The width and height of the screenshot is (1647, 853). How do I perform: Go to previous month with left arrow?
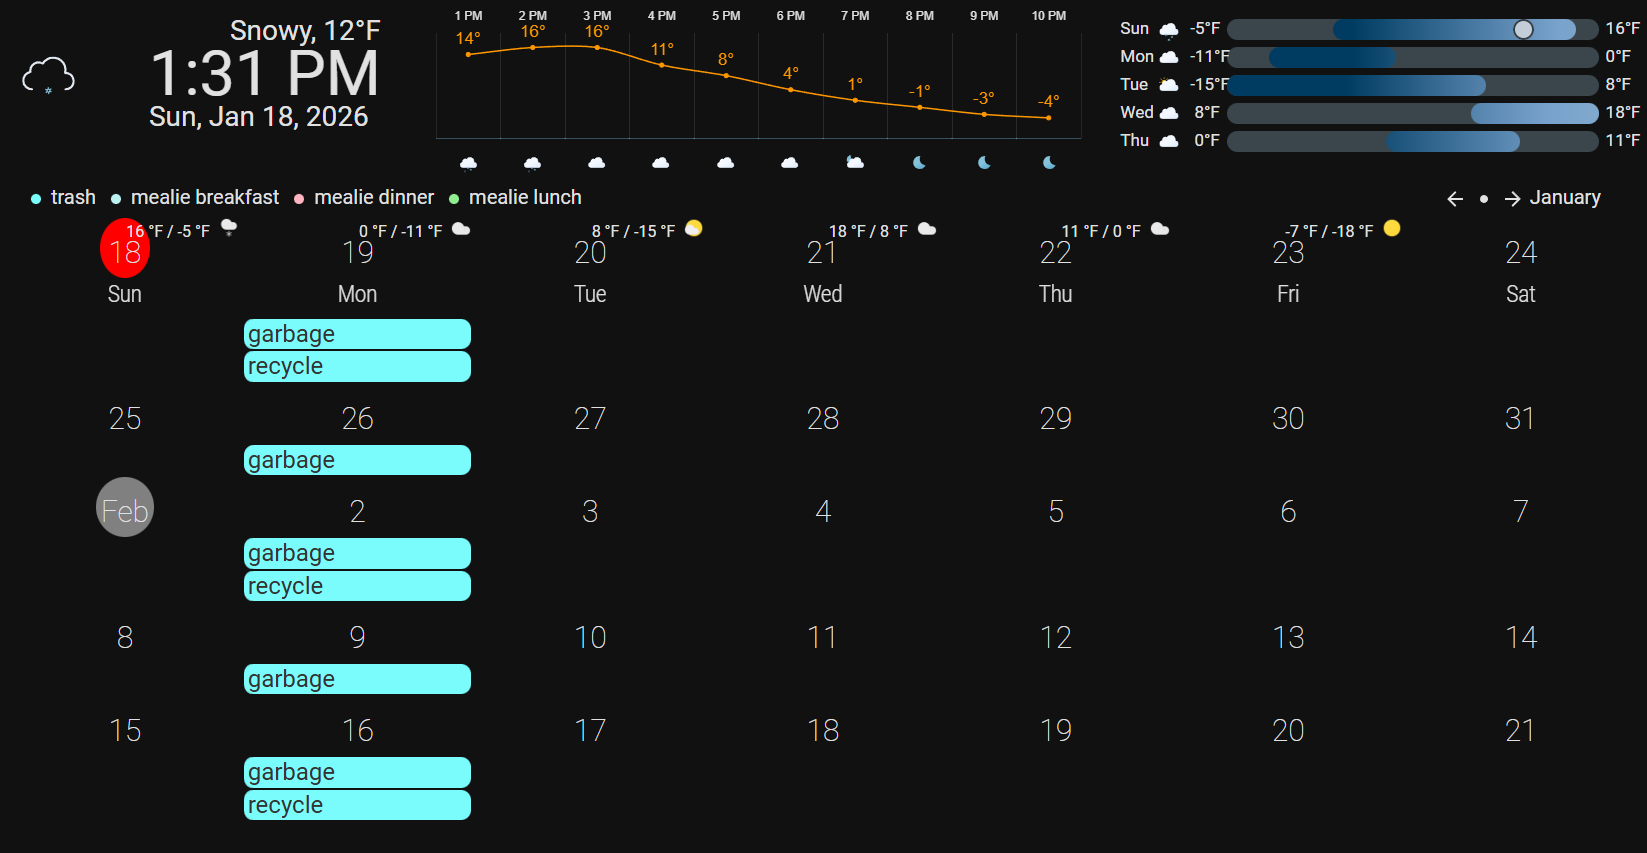point(1455,199)
